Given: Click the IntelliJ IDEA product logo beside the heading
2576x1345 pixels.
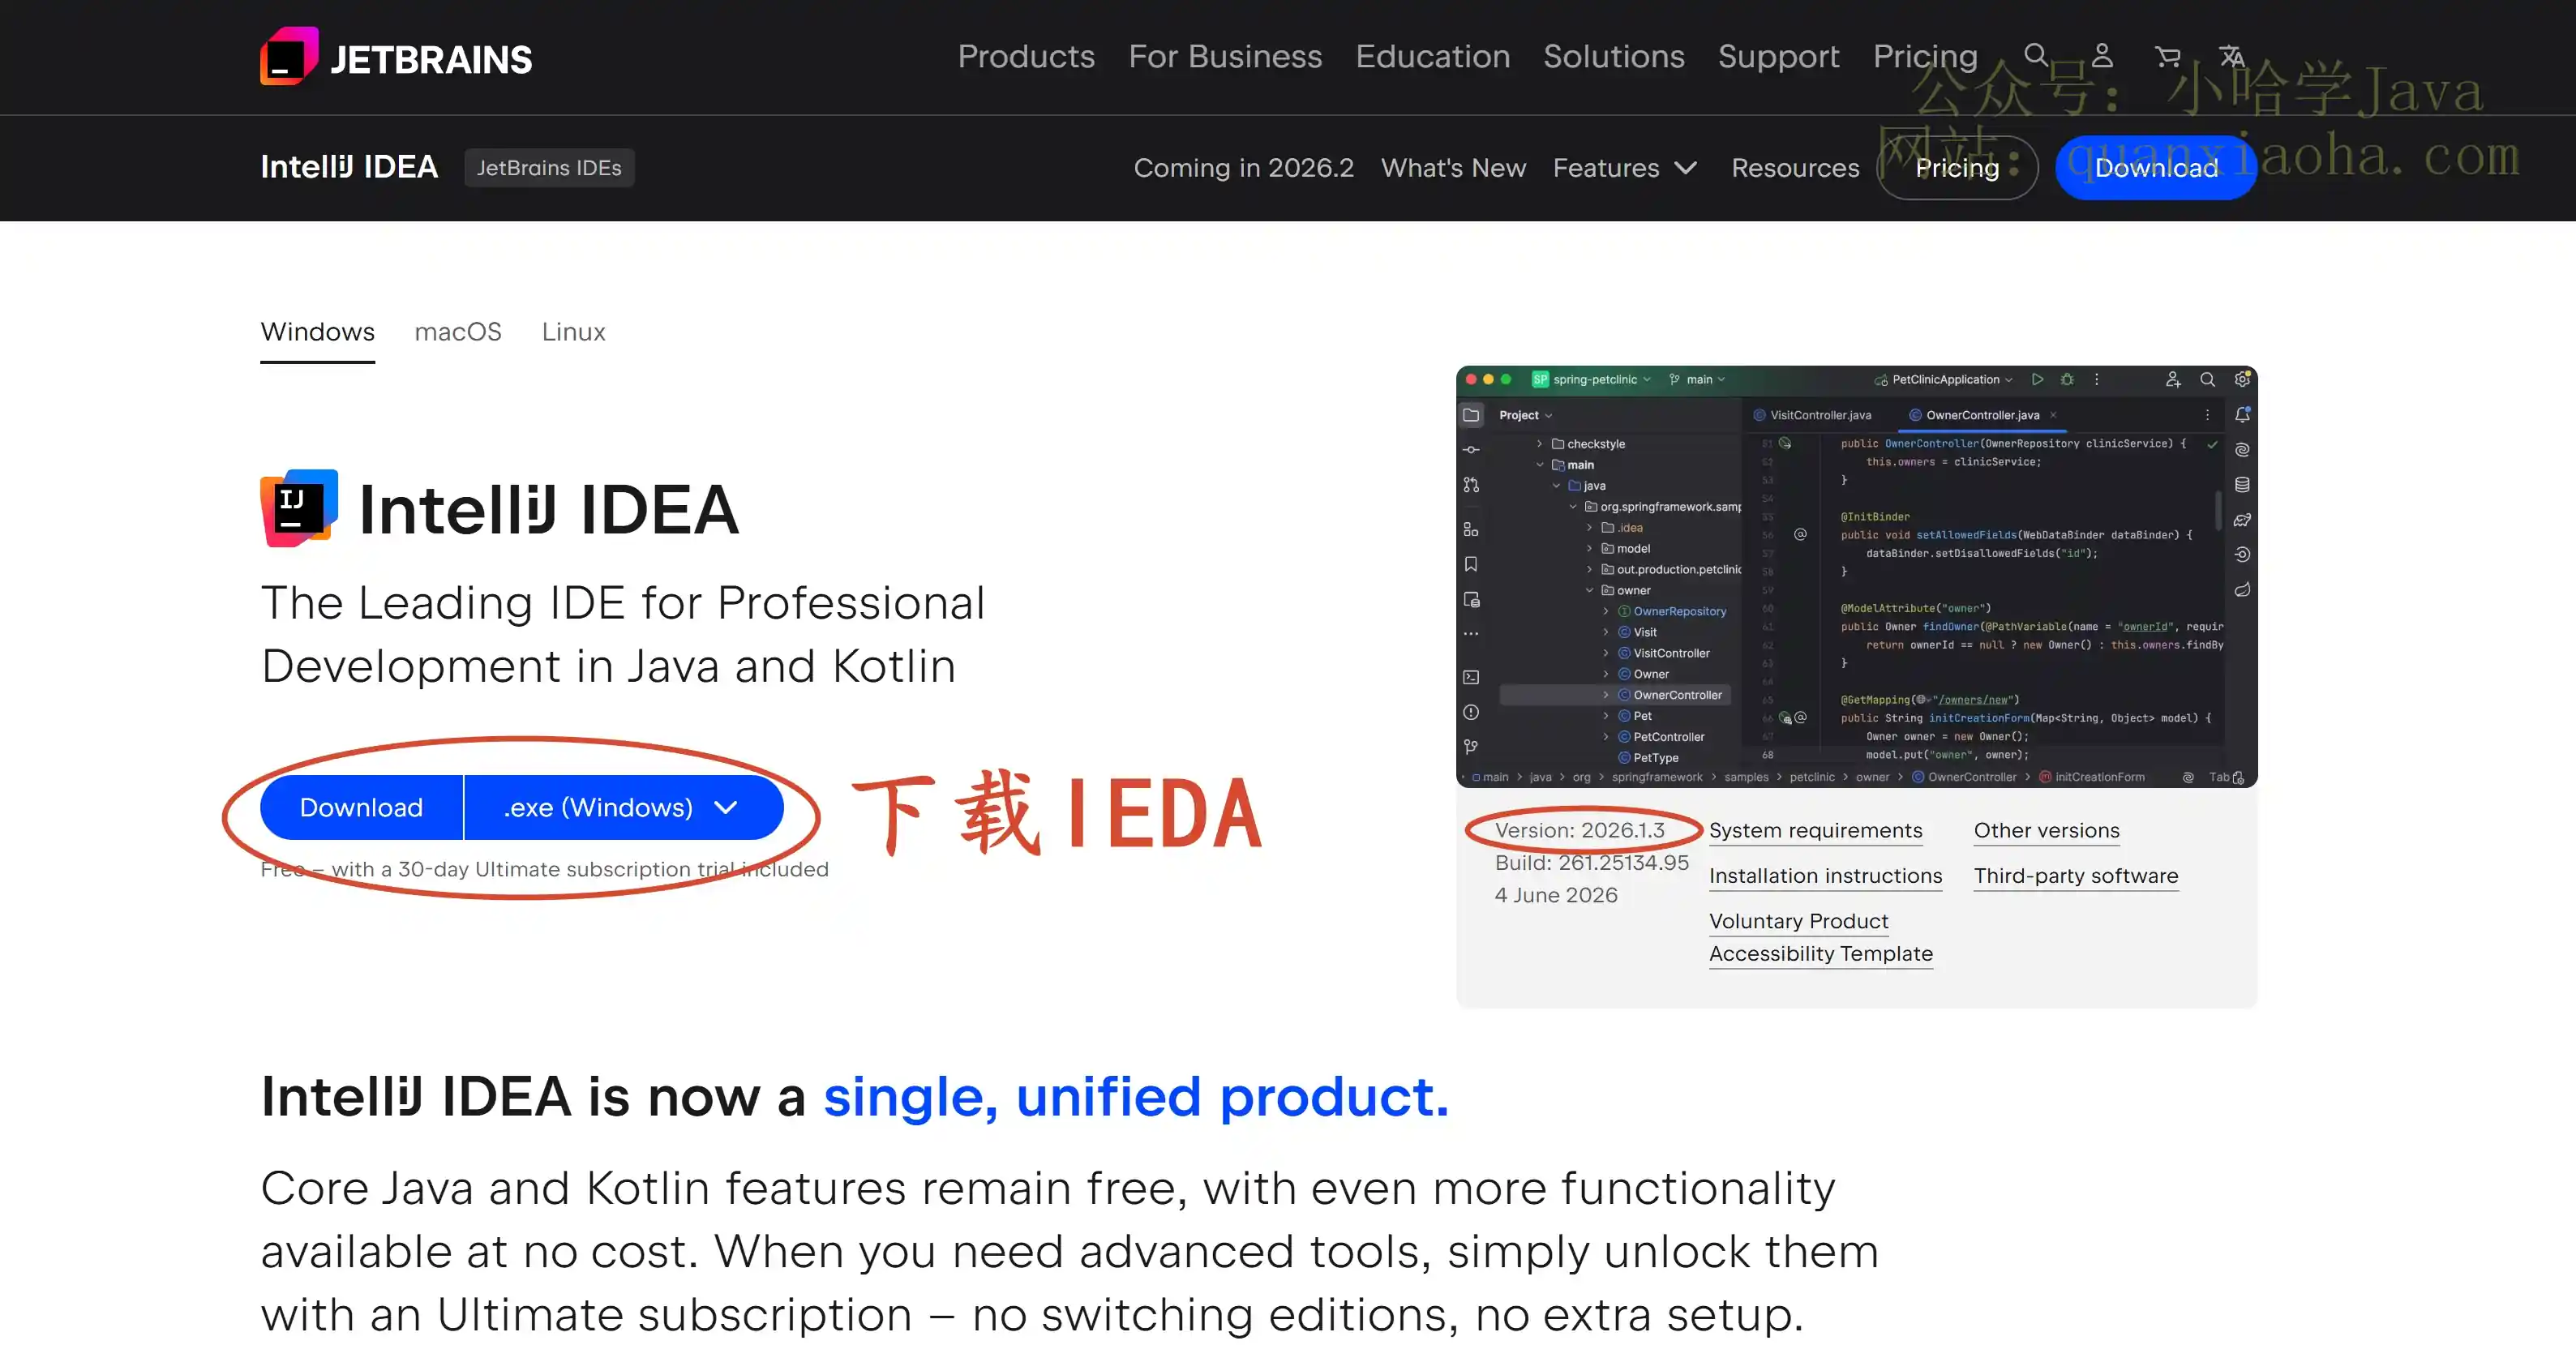Looking at the screenshot, I should click(x=299, y=508).
